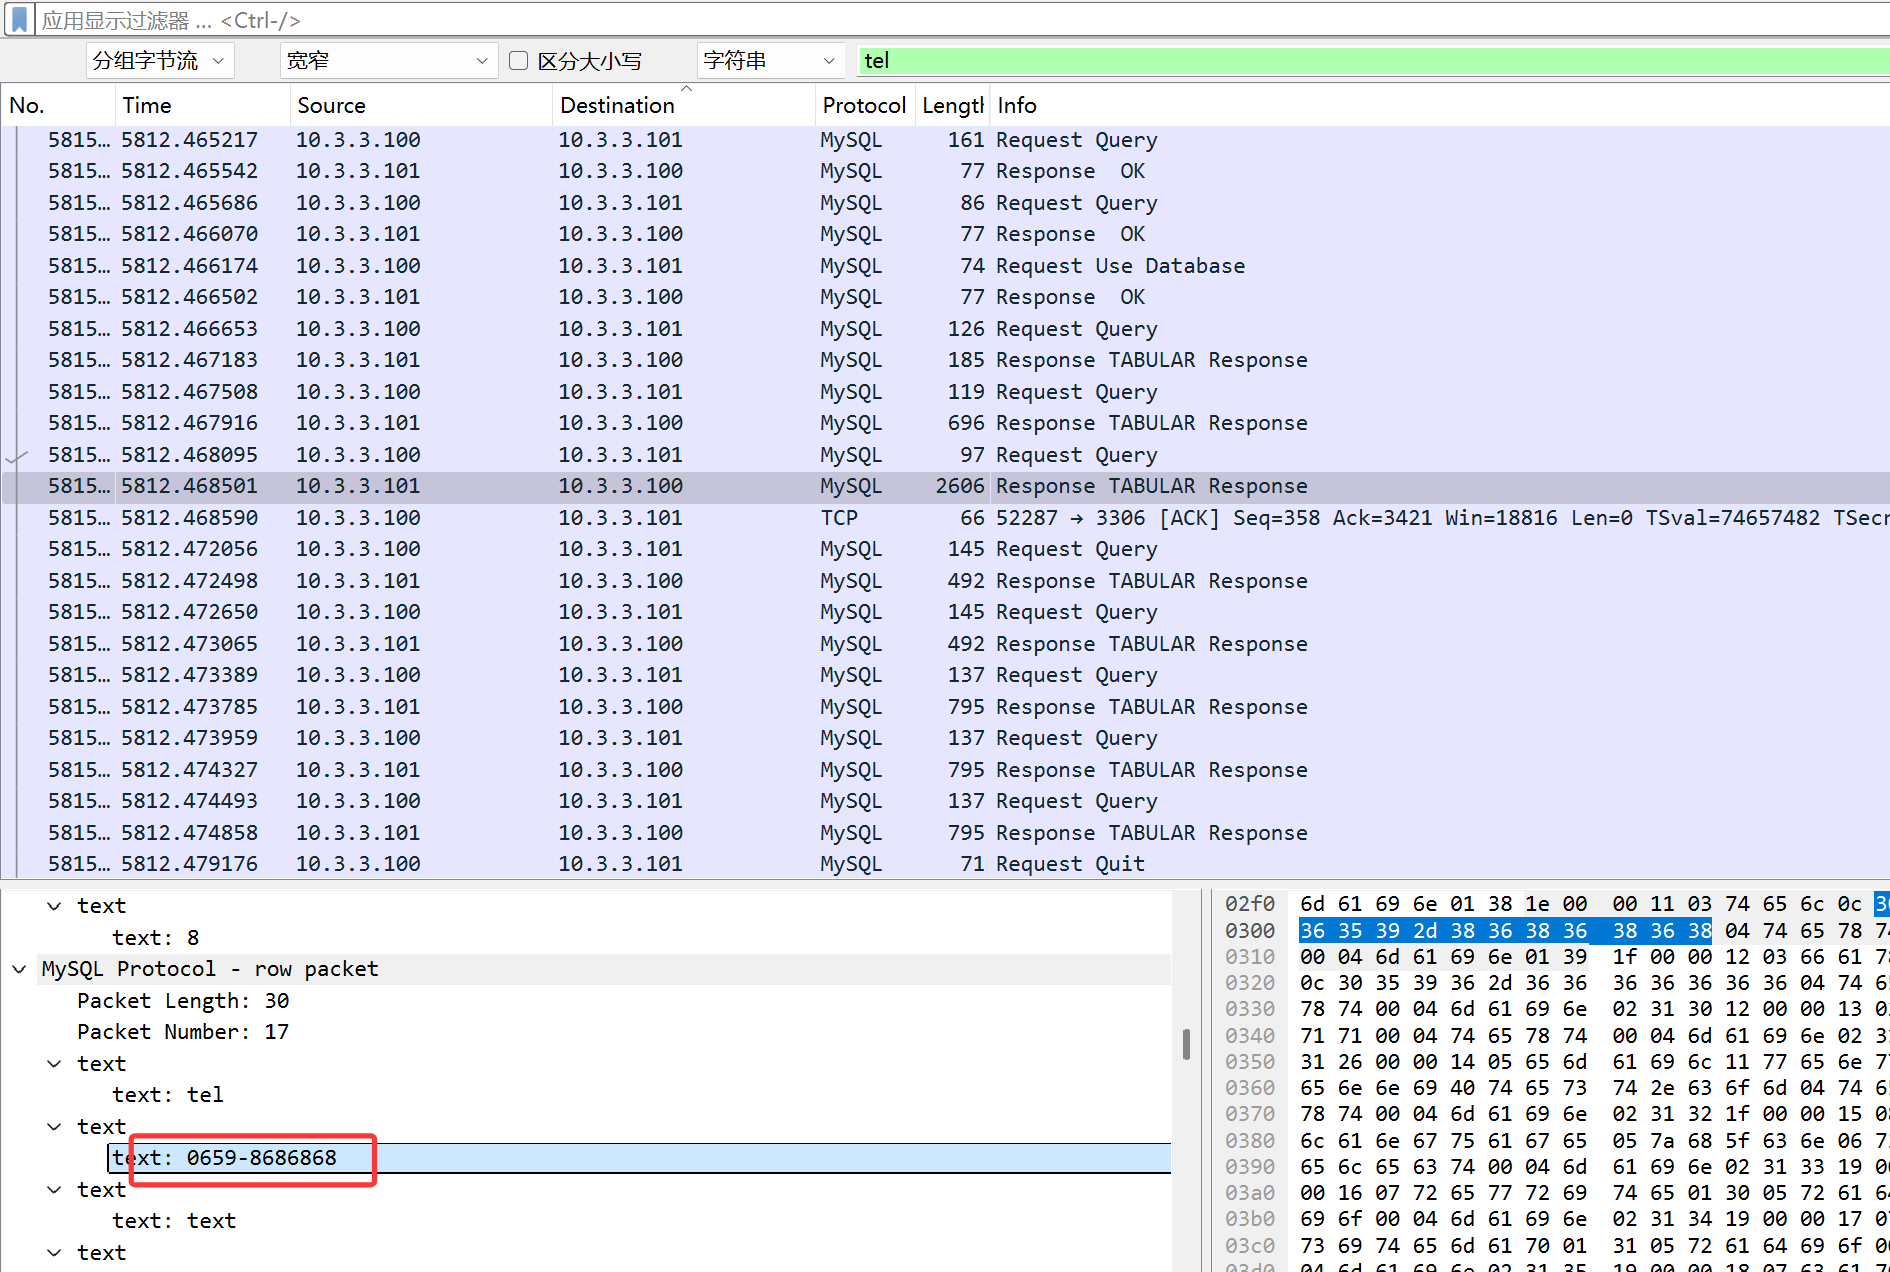Viewport: 1890px width, 1272px height.
Task: Select the 'Packet Length: 30' field
Action: 183,1001
